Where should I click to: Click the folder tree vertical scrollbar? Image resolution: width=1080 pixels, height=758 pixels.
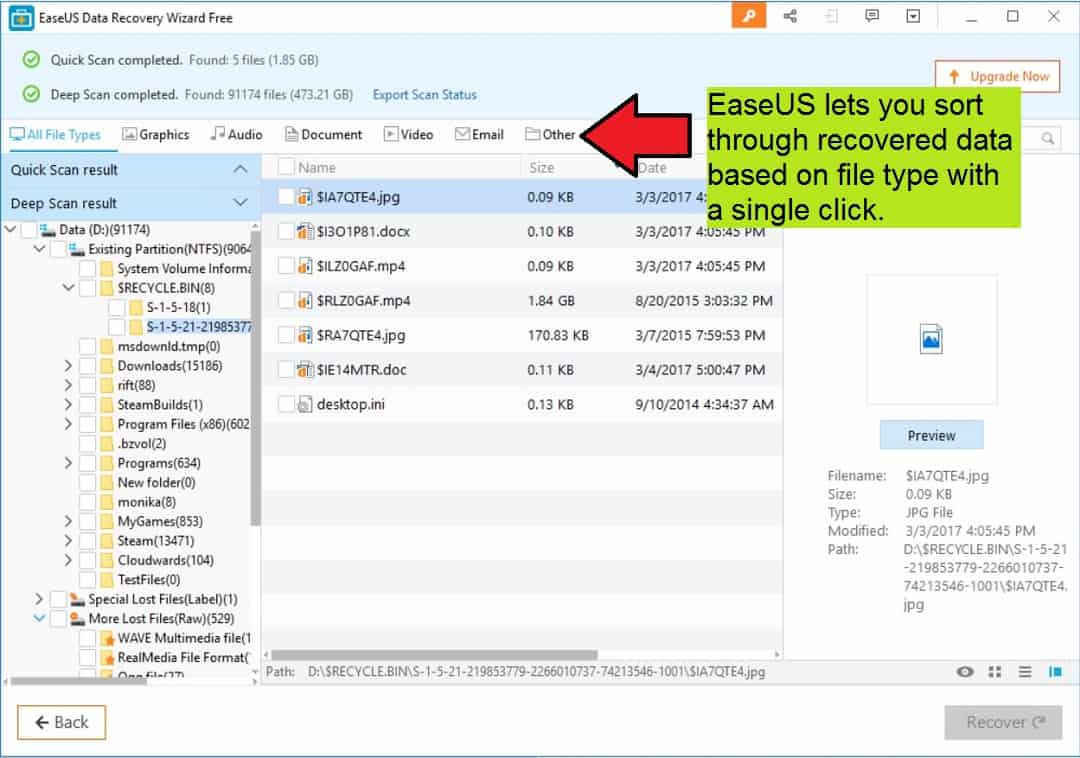click(256, 379)
